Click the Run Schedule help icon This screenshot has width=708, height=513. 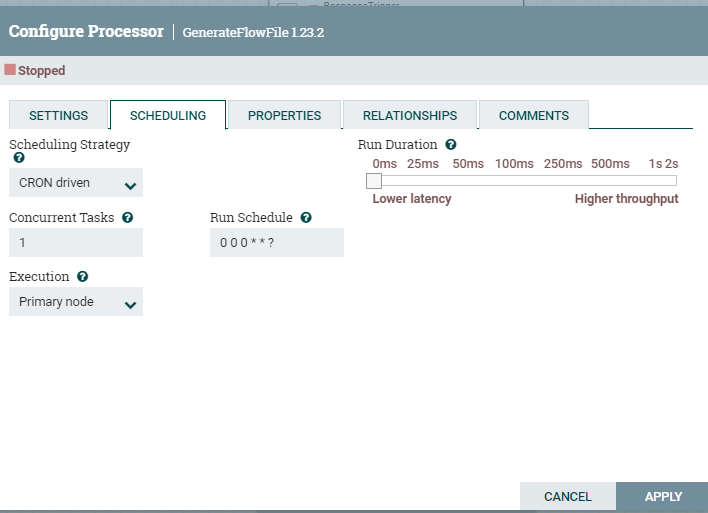306,217
